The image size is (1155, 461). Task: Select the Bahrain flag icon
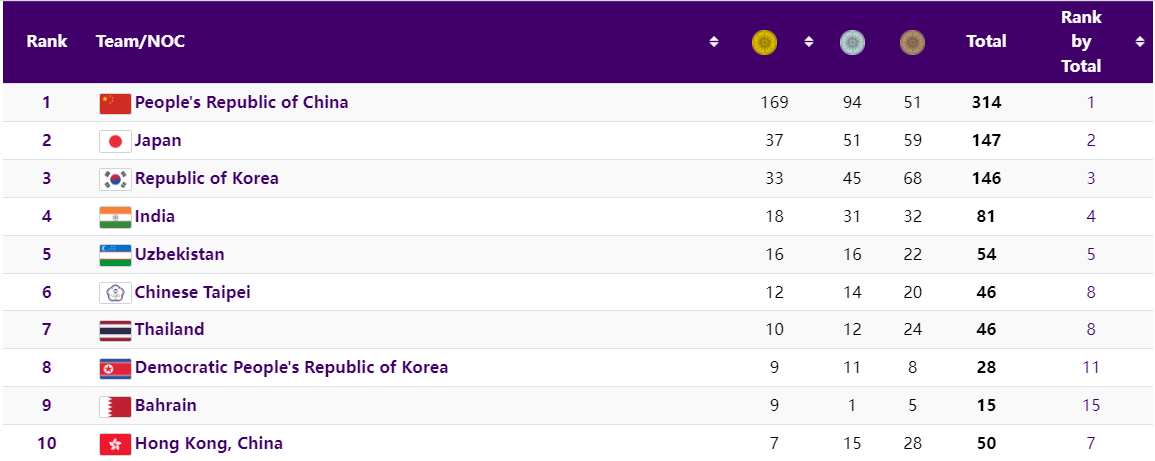[115, 406]
